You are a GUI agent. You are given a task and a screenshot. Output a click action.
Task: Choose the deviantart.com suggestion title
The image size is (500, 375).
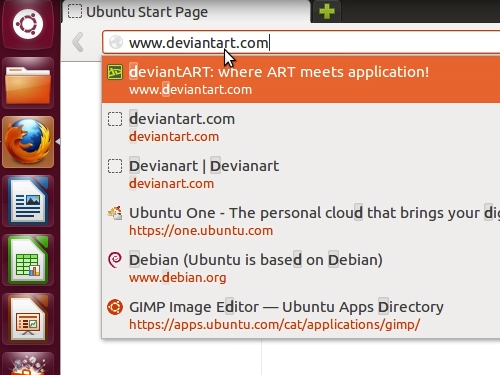(x=182, y=119)
